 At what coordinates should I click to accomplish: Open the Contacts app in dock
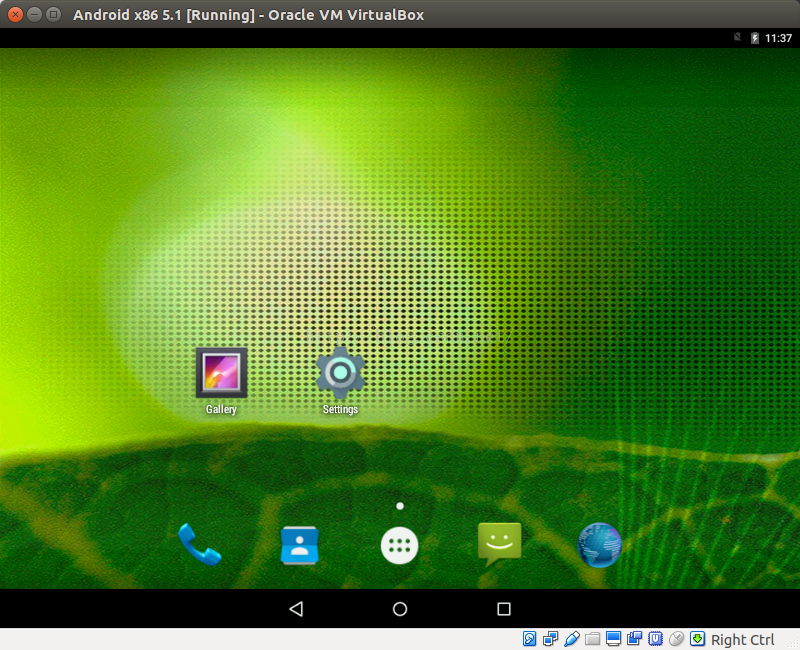tap(299, 545)
